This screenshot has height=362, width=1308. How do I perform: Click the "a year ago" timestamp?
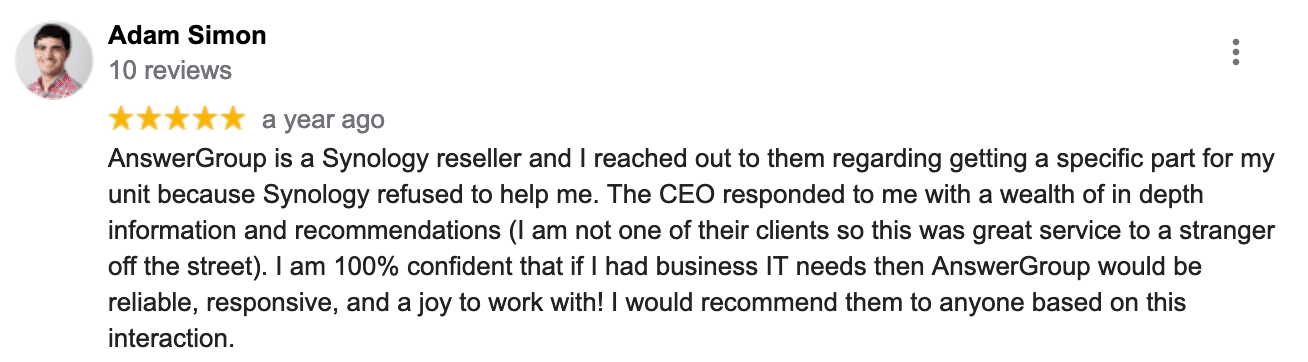(323, 120)
